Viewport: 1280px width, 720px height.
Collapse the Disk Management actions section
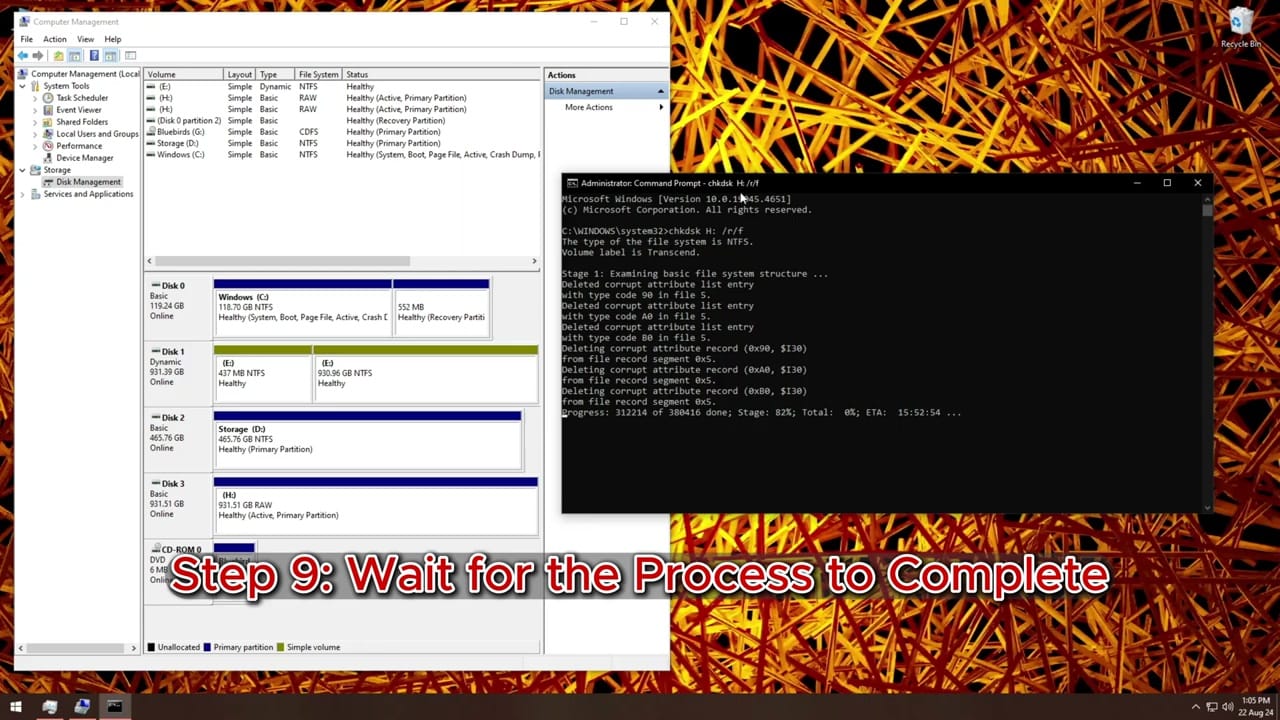[x=660, y=91]
